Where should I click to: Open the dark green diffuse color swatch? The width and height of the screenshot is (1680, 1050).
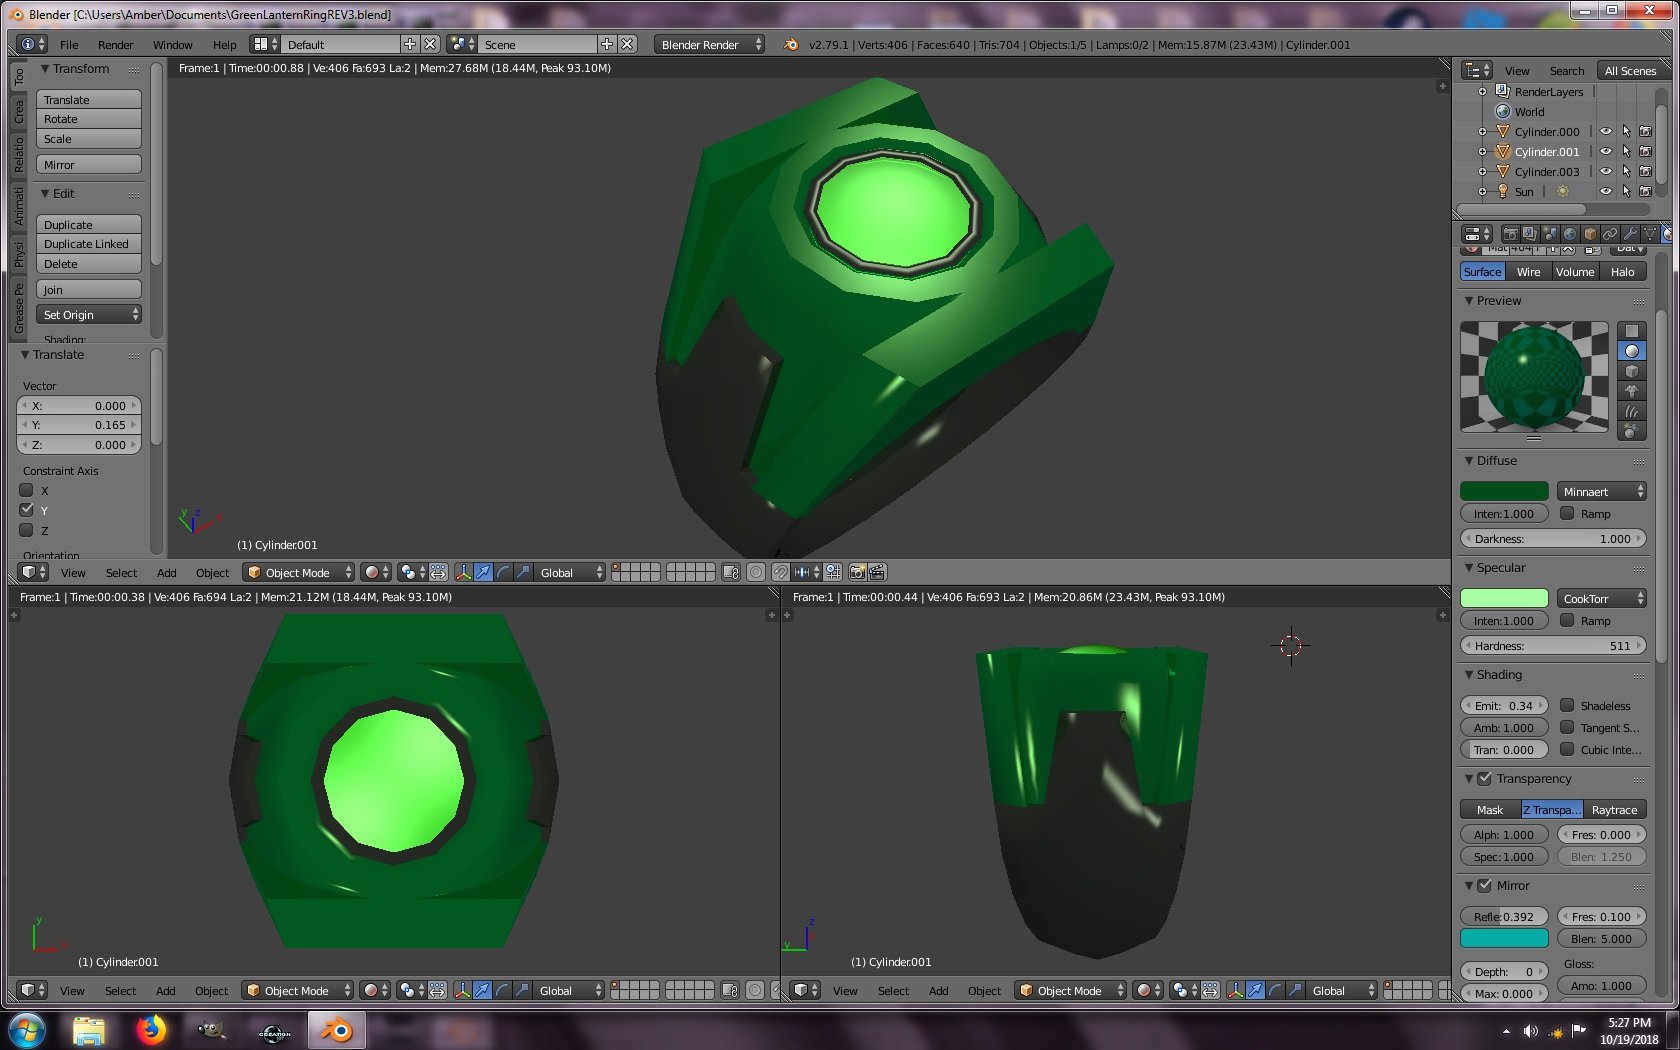pos(1504,491)
